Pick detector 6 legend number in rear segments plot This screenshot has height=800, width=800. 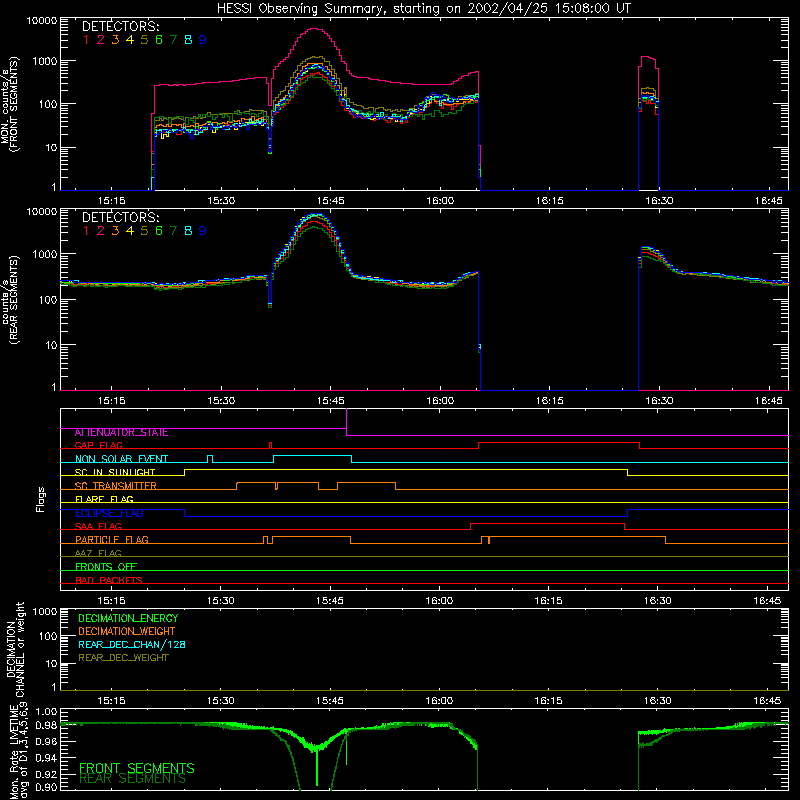pyautogui.click(x=159, y=231)
